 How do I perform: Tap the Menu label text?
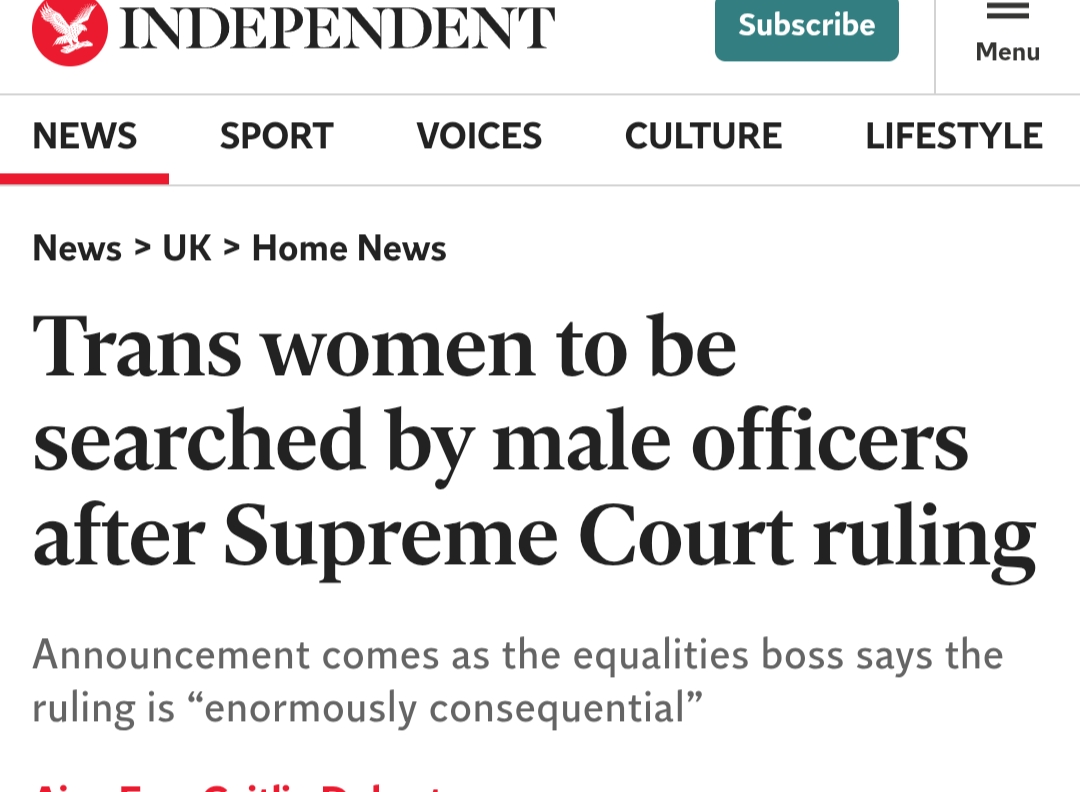pyautogui.click(x=1007, y=52)
